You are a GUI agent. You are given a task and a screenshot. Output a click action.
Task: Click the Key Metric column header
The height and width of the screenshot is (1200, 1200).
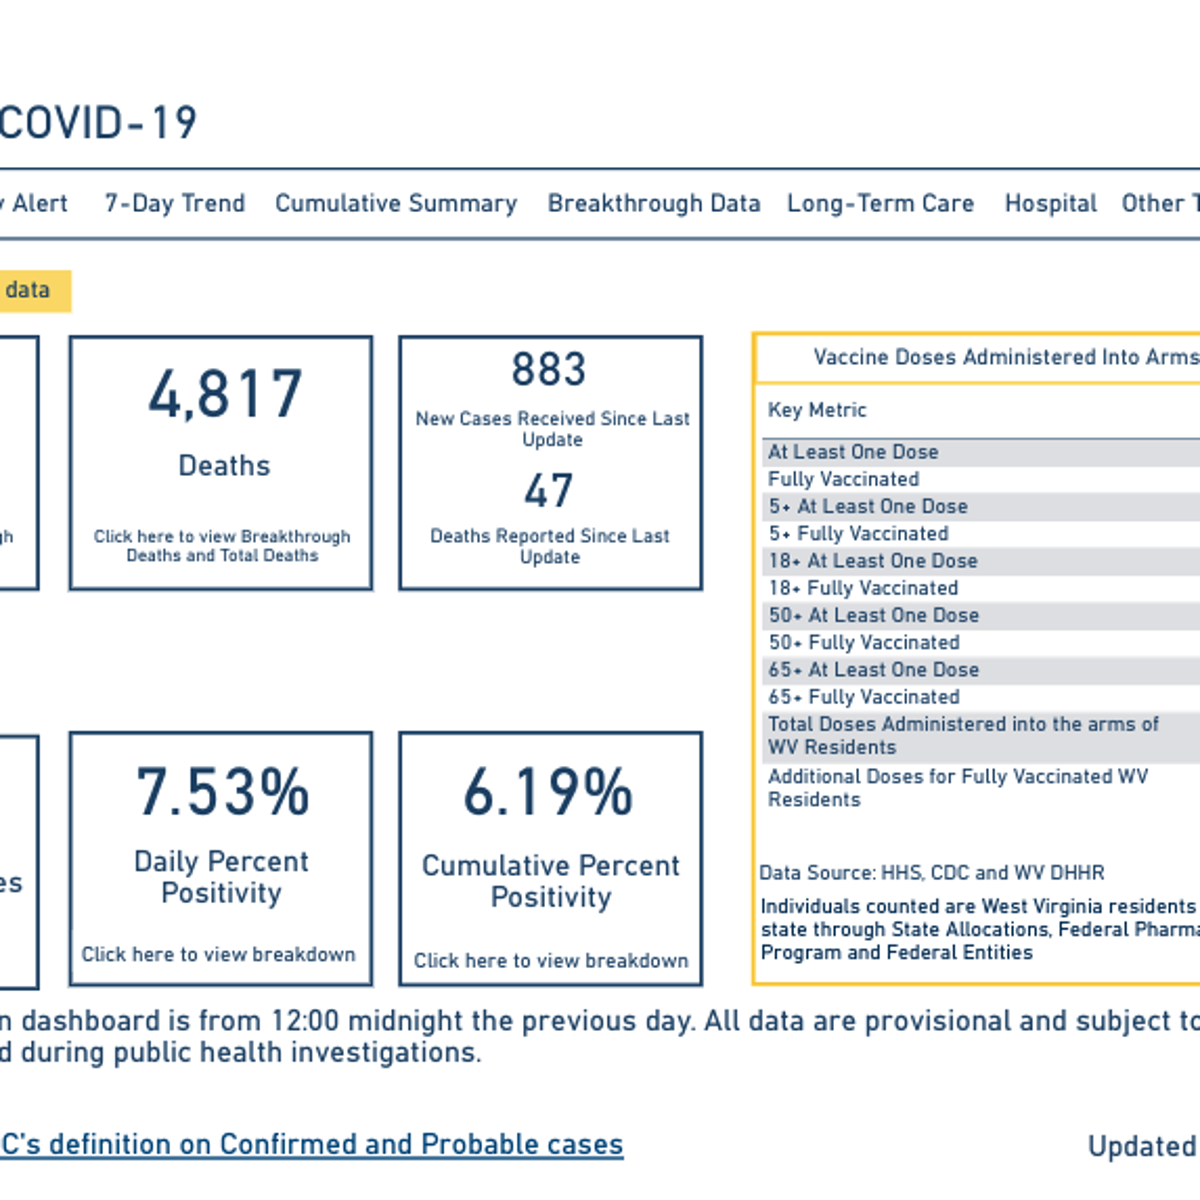(817, 410)
